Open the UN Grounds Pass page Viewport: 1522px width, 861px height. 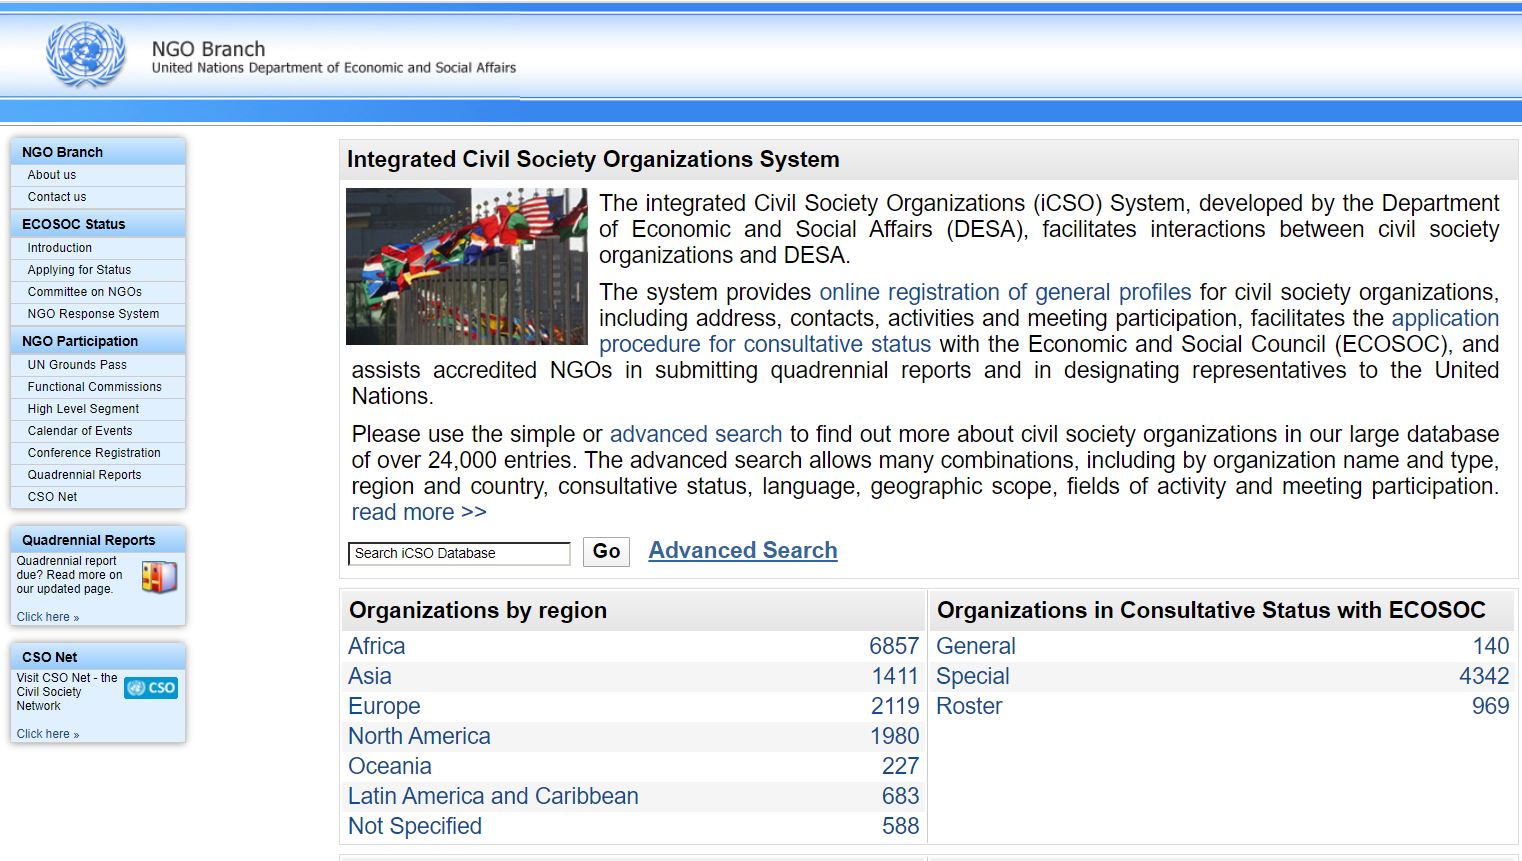click(77, 365)
